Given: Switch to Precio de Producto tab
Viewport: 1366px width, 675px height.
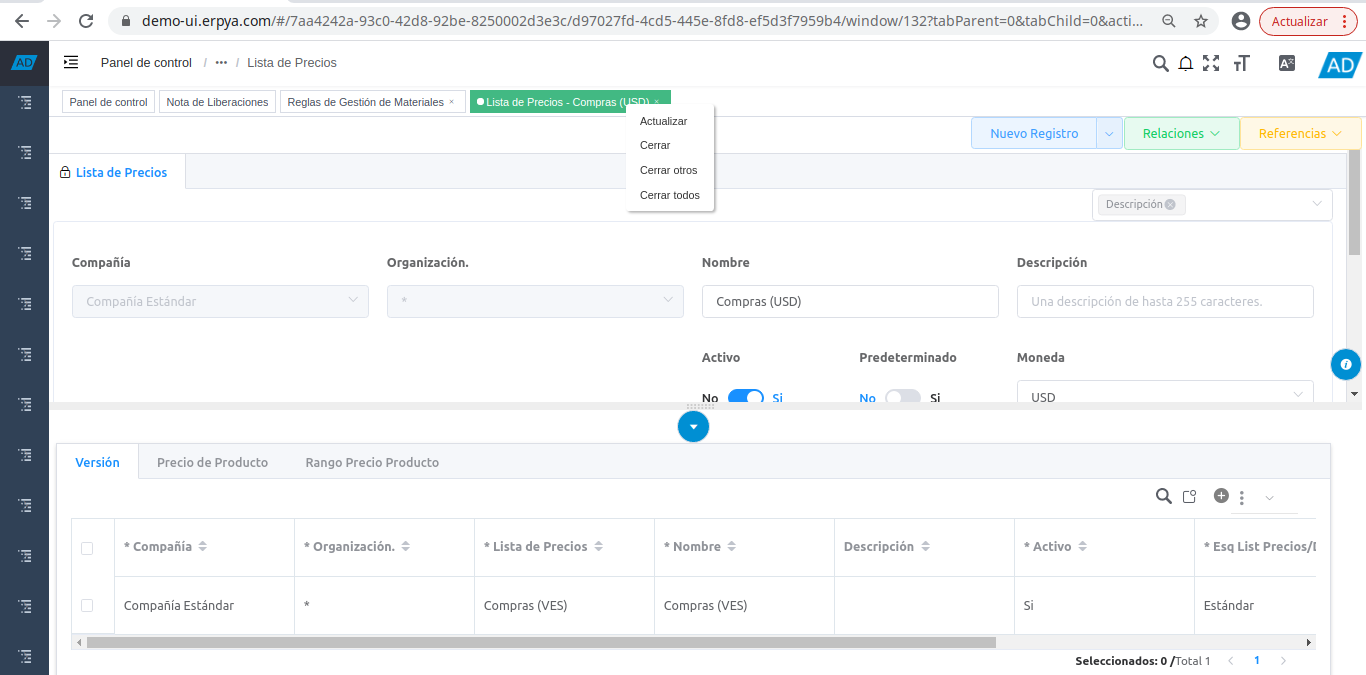Looking at the screenshot, I should tap(212, 462).
